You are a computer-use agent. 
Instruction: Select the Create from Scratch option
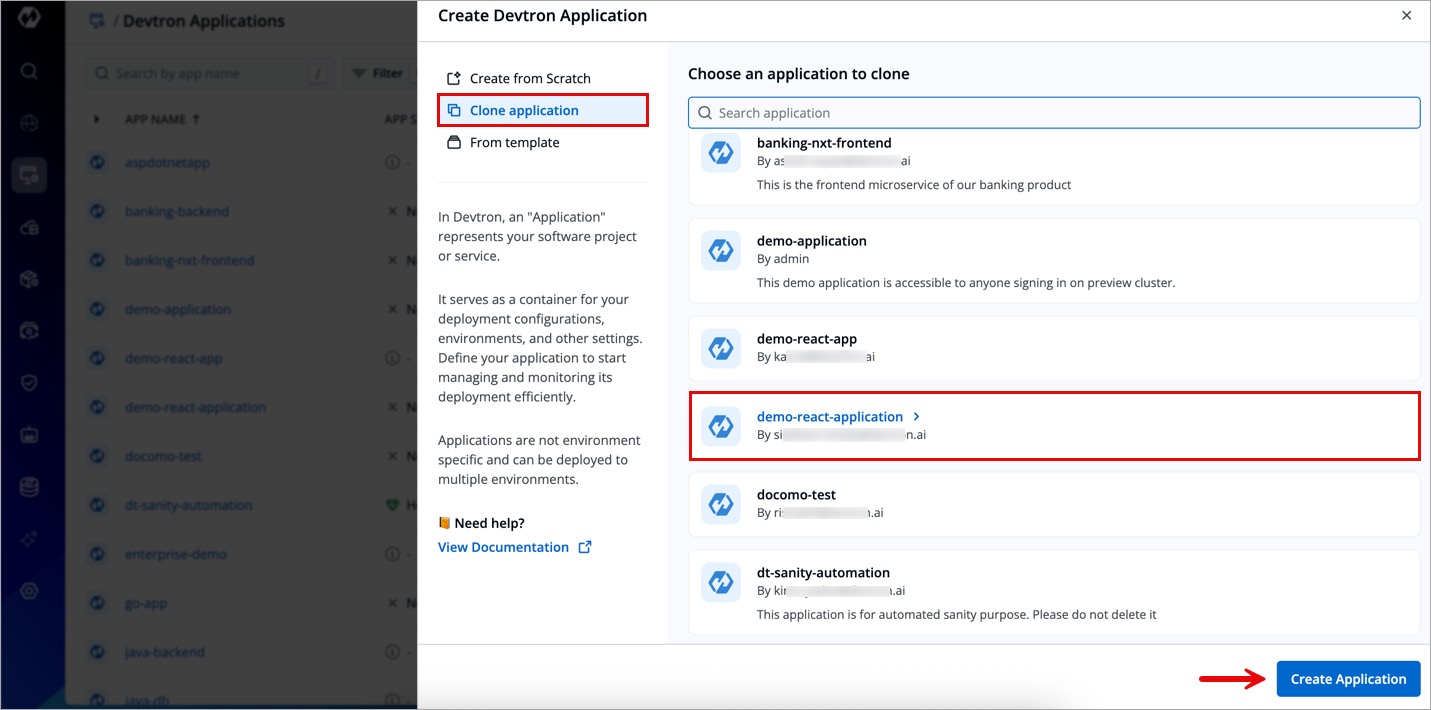530,78
